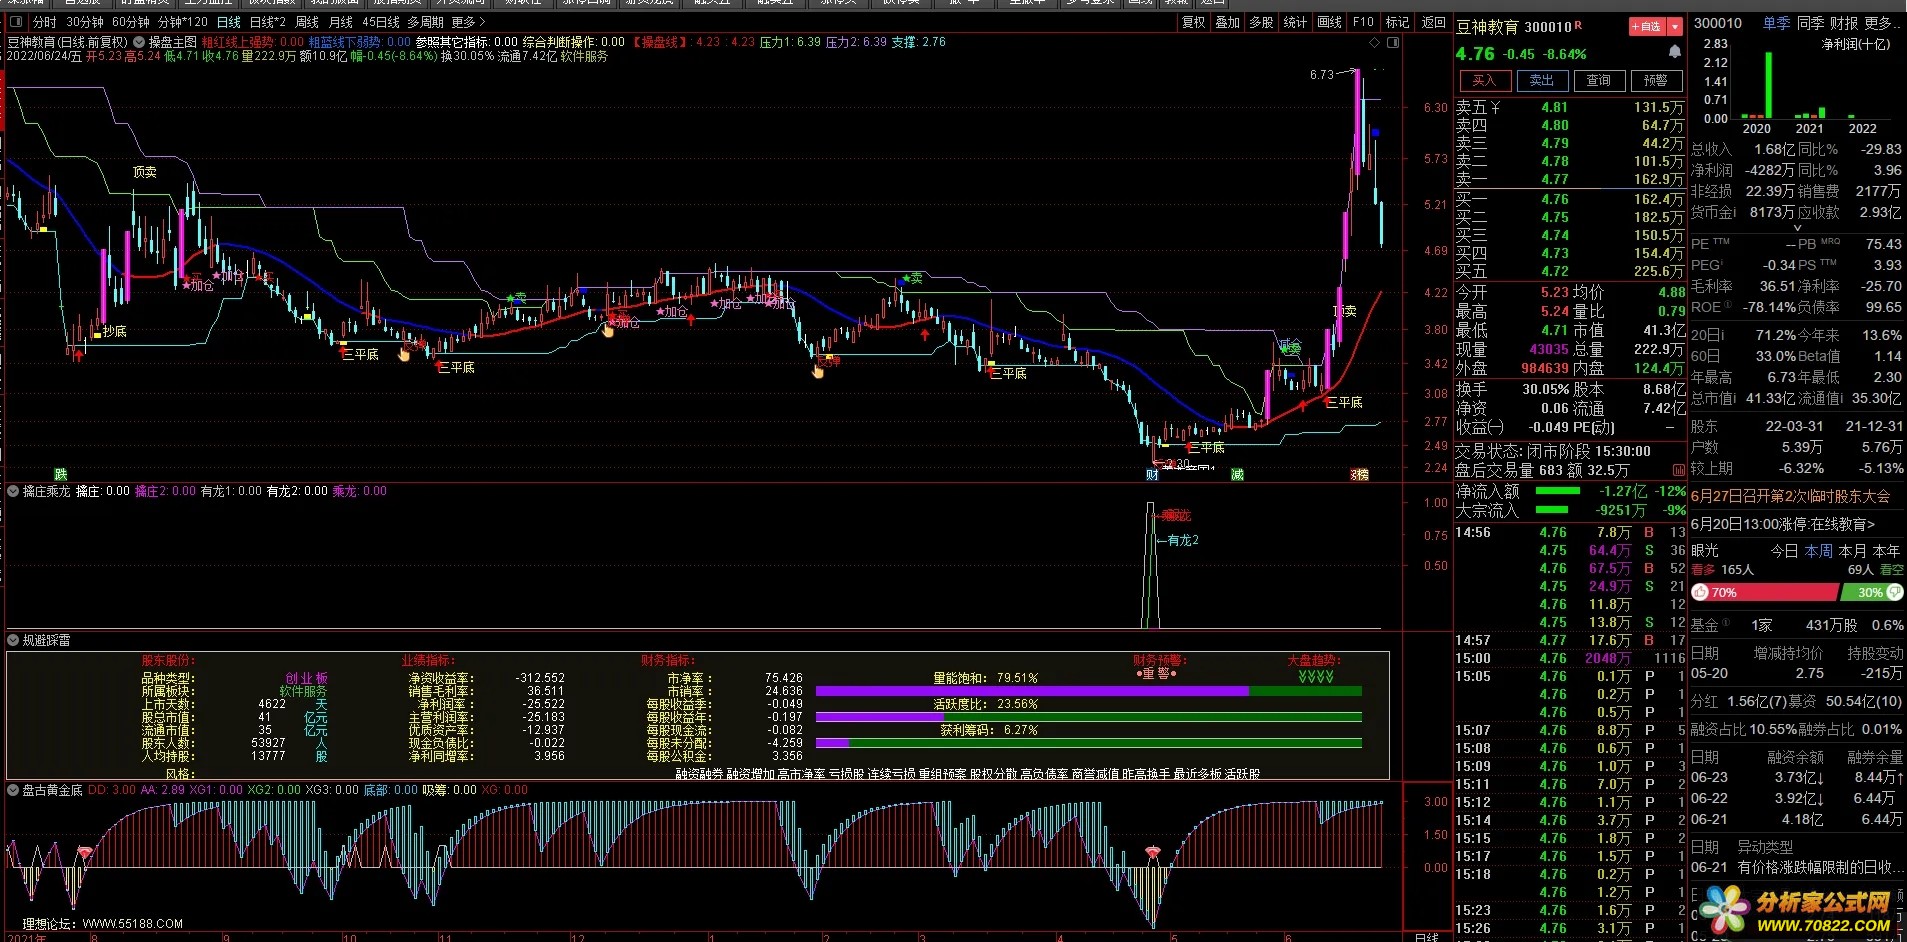Click the 卖出 sell button
The image size is (1907, 942).
click(x=1541, y=80)
